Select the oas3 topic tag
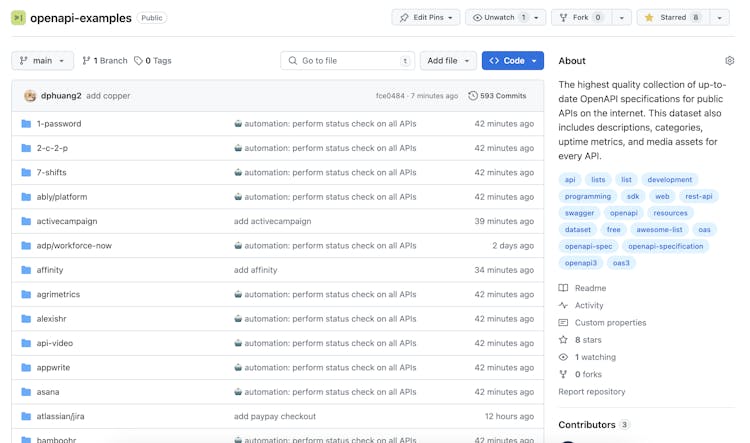 (621, 263)
